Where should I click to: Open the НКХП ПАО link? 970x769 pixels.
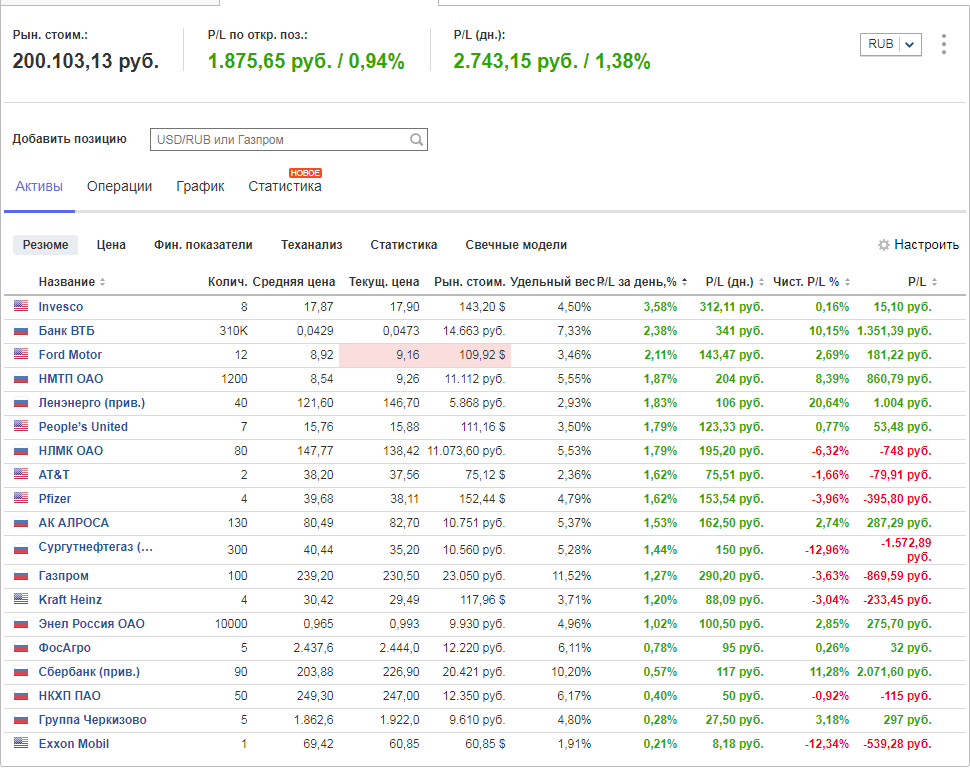click(69, 697)
